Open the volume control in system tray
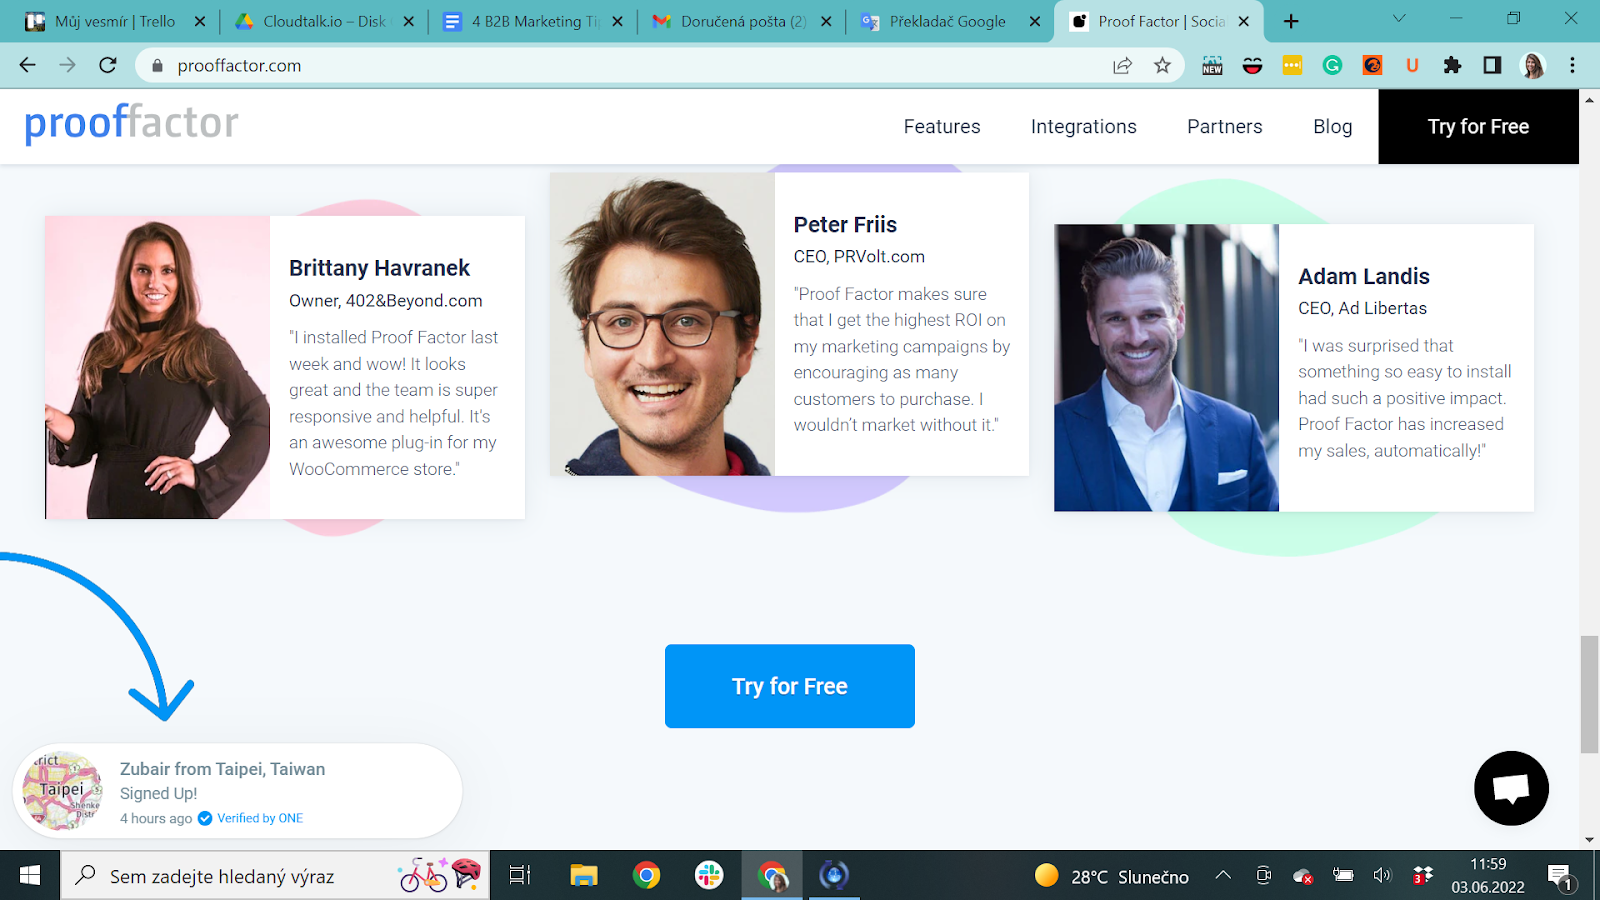The width and height of the screenshot is (1600, 900). tap(1382, 876)
